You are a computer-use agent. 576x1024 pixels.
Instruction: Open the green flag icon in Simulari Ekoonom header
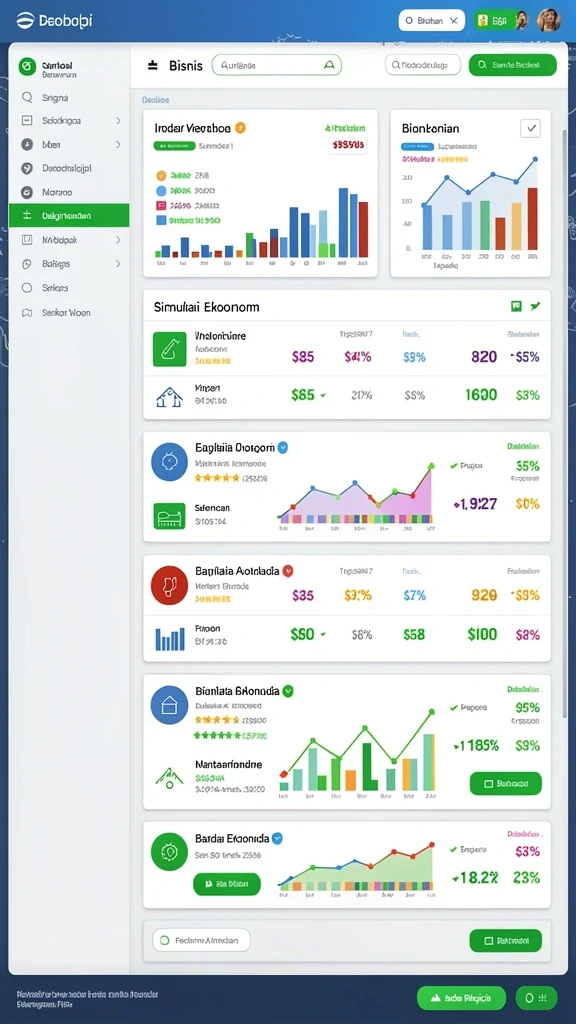click(516, 306)
